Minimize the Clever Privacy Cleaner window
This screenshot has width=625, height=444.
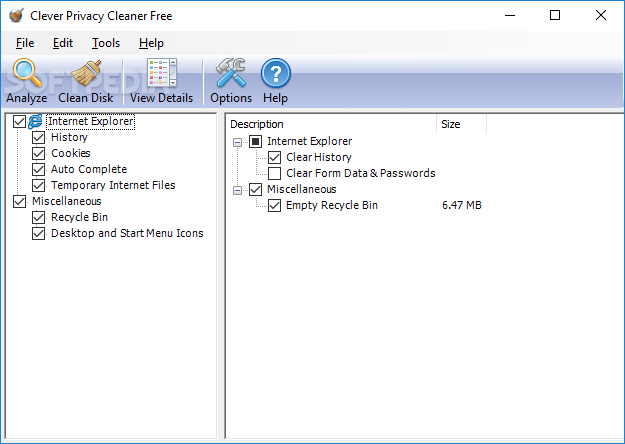[510, 16]
